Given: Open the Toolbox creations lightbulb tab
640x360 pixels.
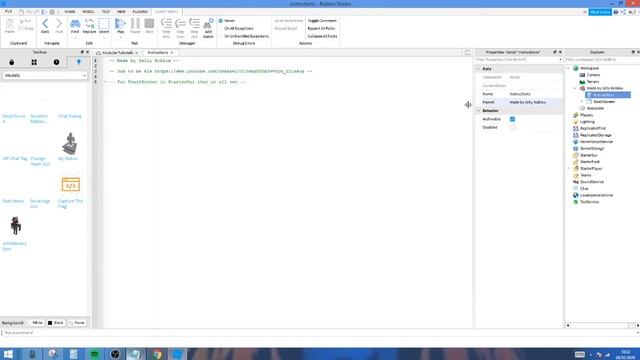Looking at the screenshot, I should click(x=79, y=62).
